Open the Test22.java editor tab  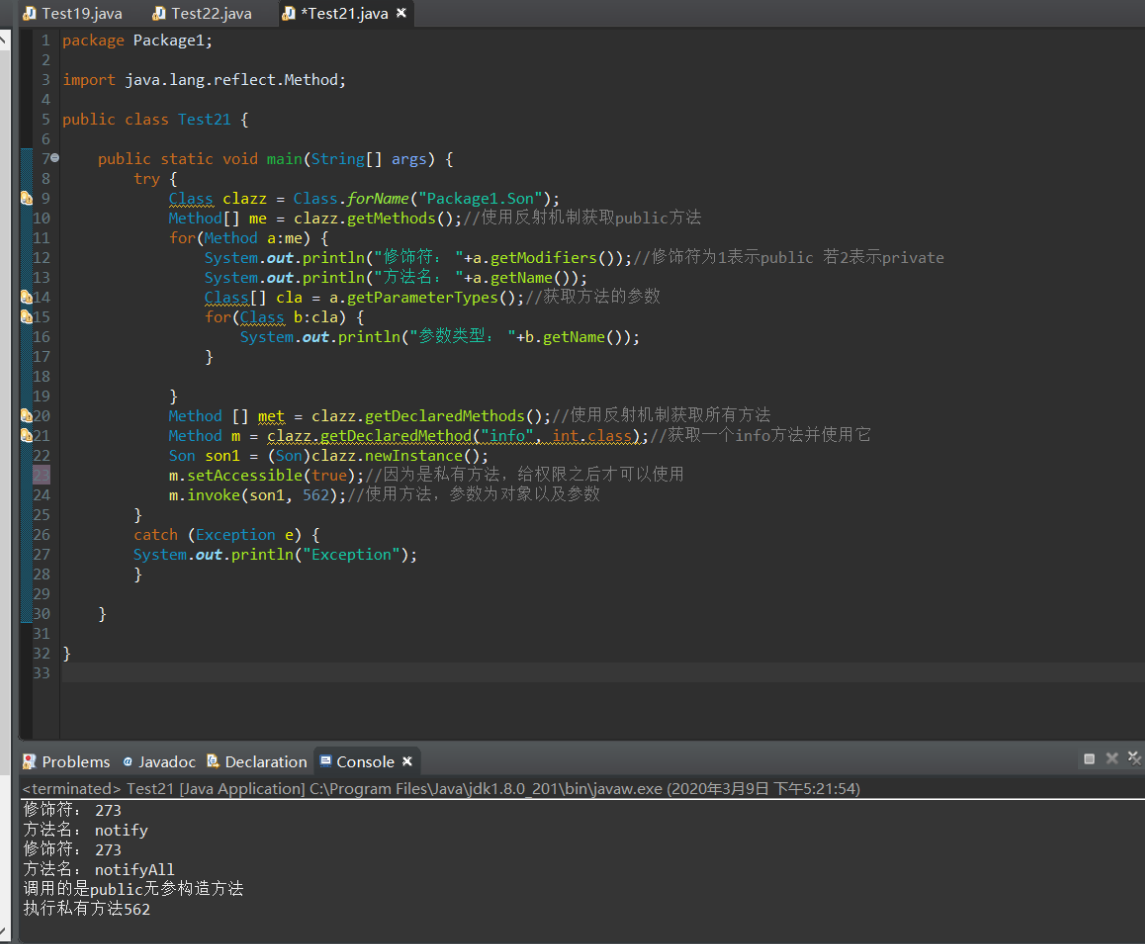point(211,14)
